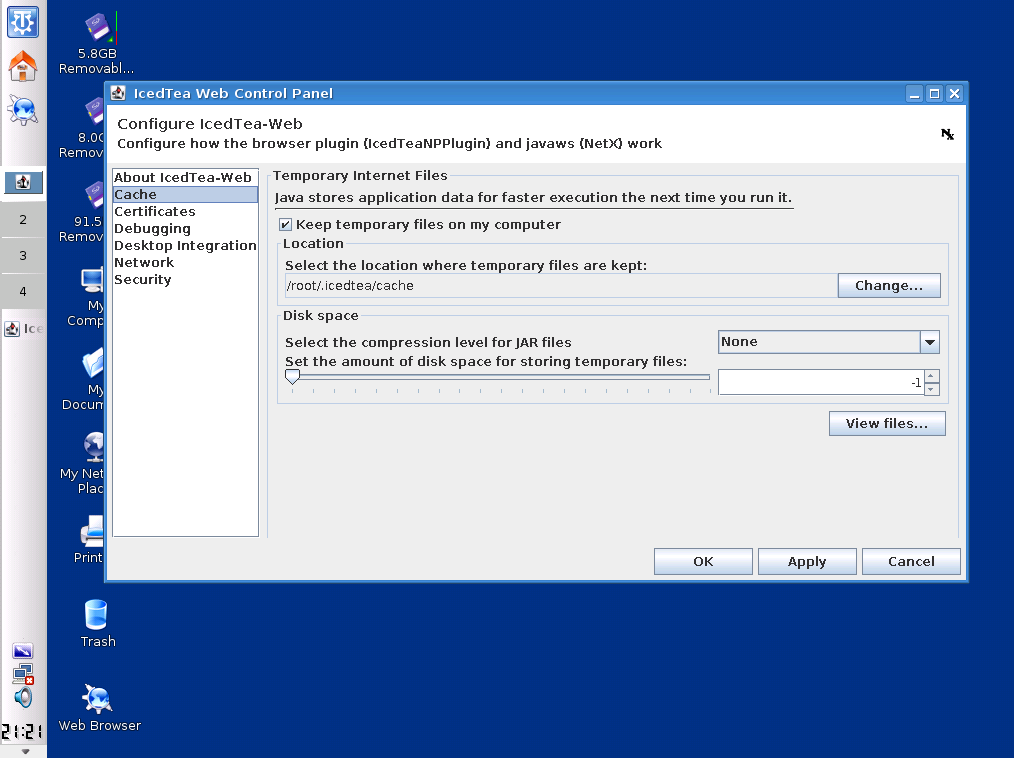Click the IcedTea window title bar icon
The height and width of the screenshot is (758, 1014).
click(118, 93)
